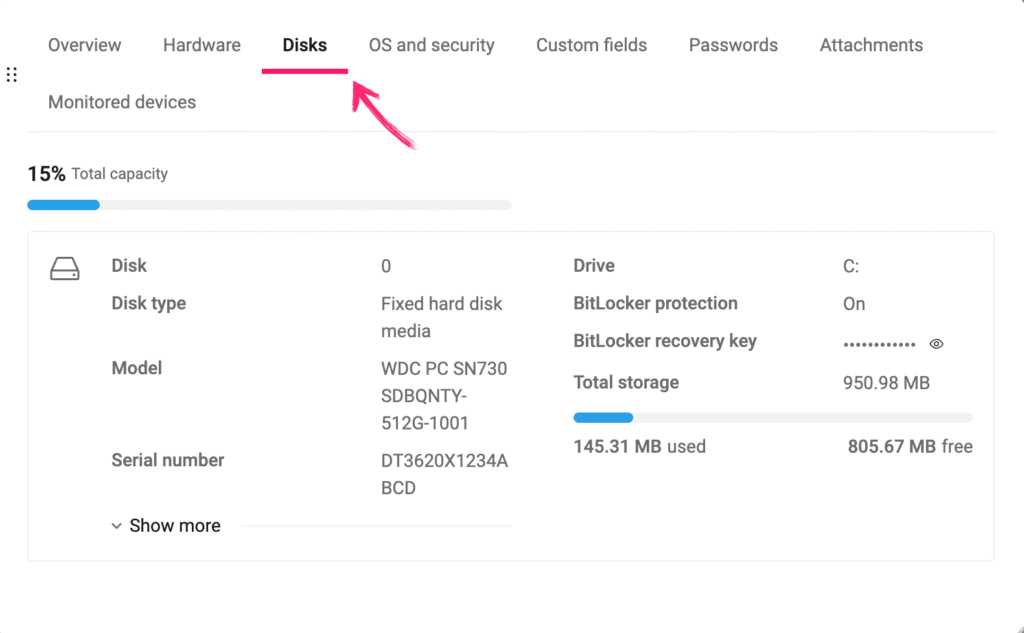This screenshot has height=633, width=1024.
Task: Reveal the BitLocker recovery key with eye icon
Action: click(936, 344)
